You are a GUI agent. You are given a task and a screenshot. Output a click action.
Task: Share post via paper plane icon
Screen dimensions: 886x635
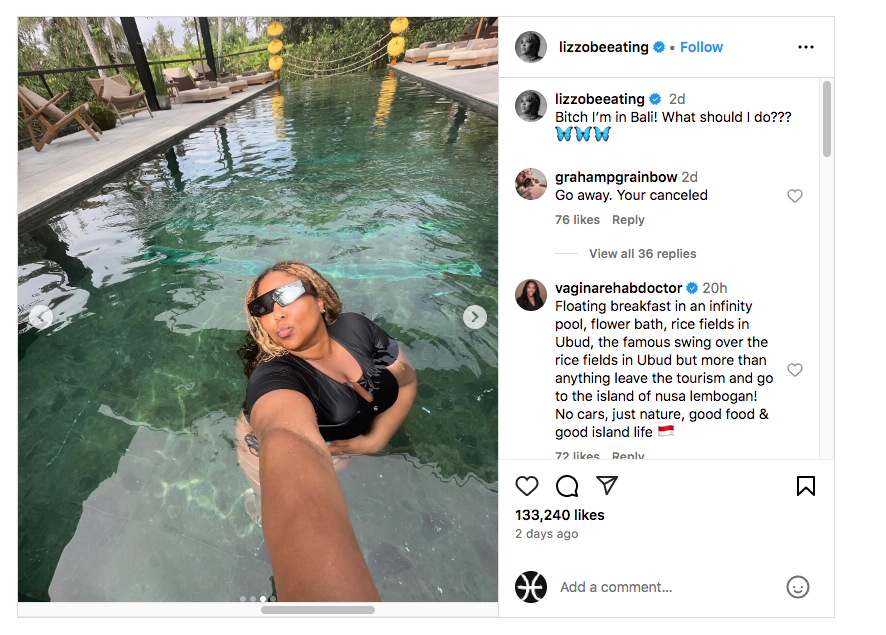tap(607, 486)
